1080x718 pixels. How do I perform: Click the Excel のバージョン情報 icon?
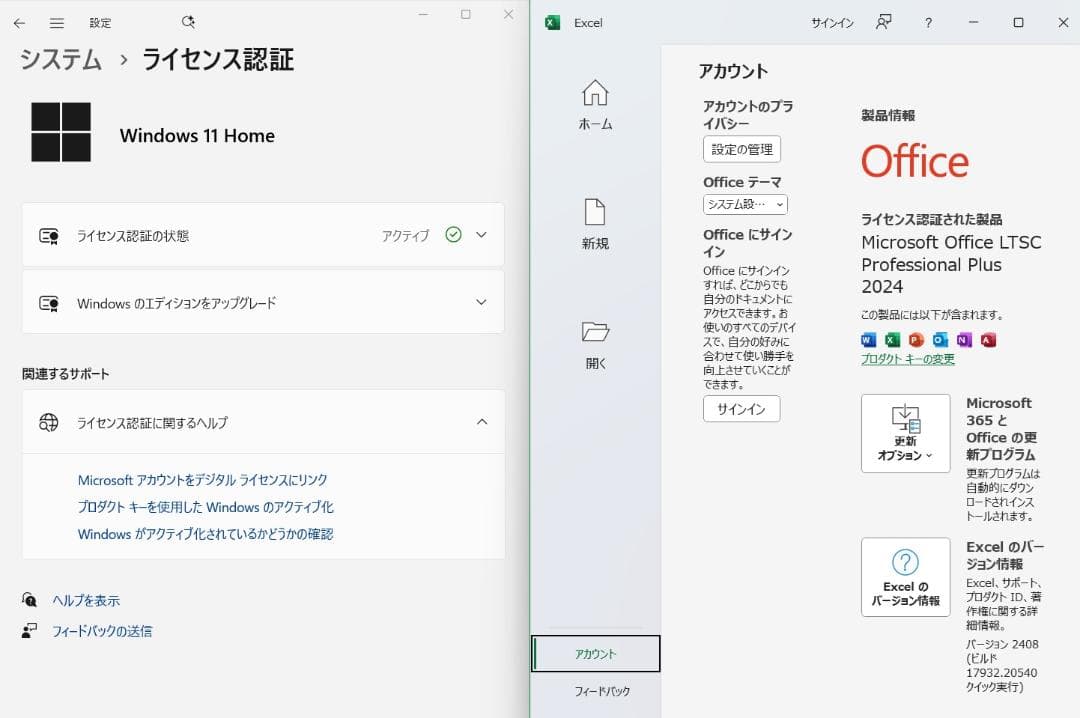[x=905, y=576]
